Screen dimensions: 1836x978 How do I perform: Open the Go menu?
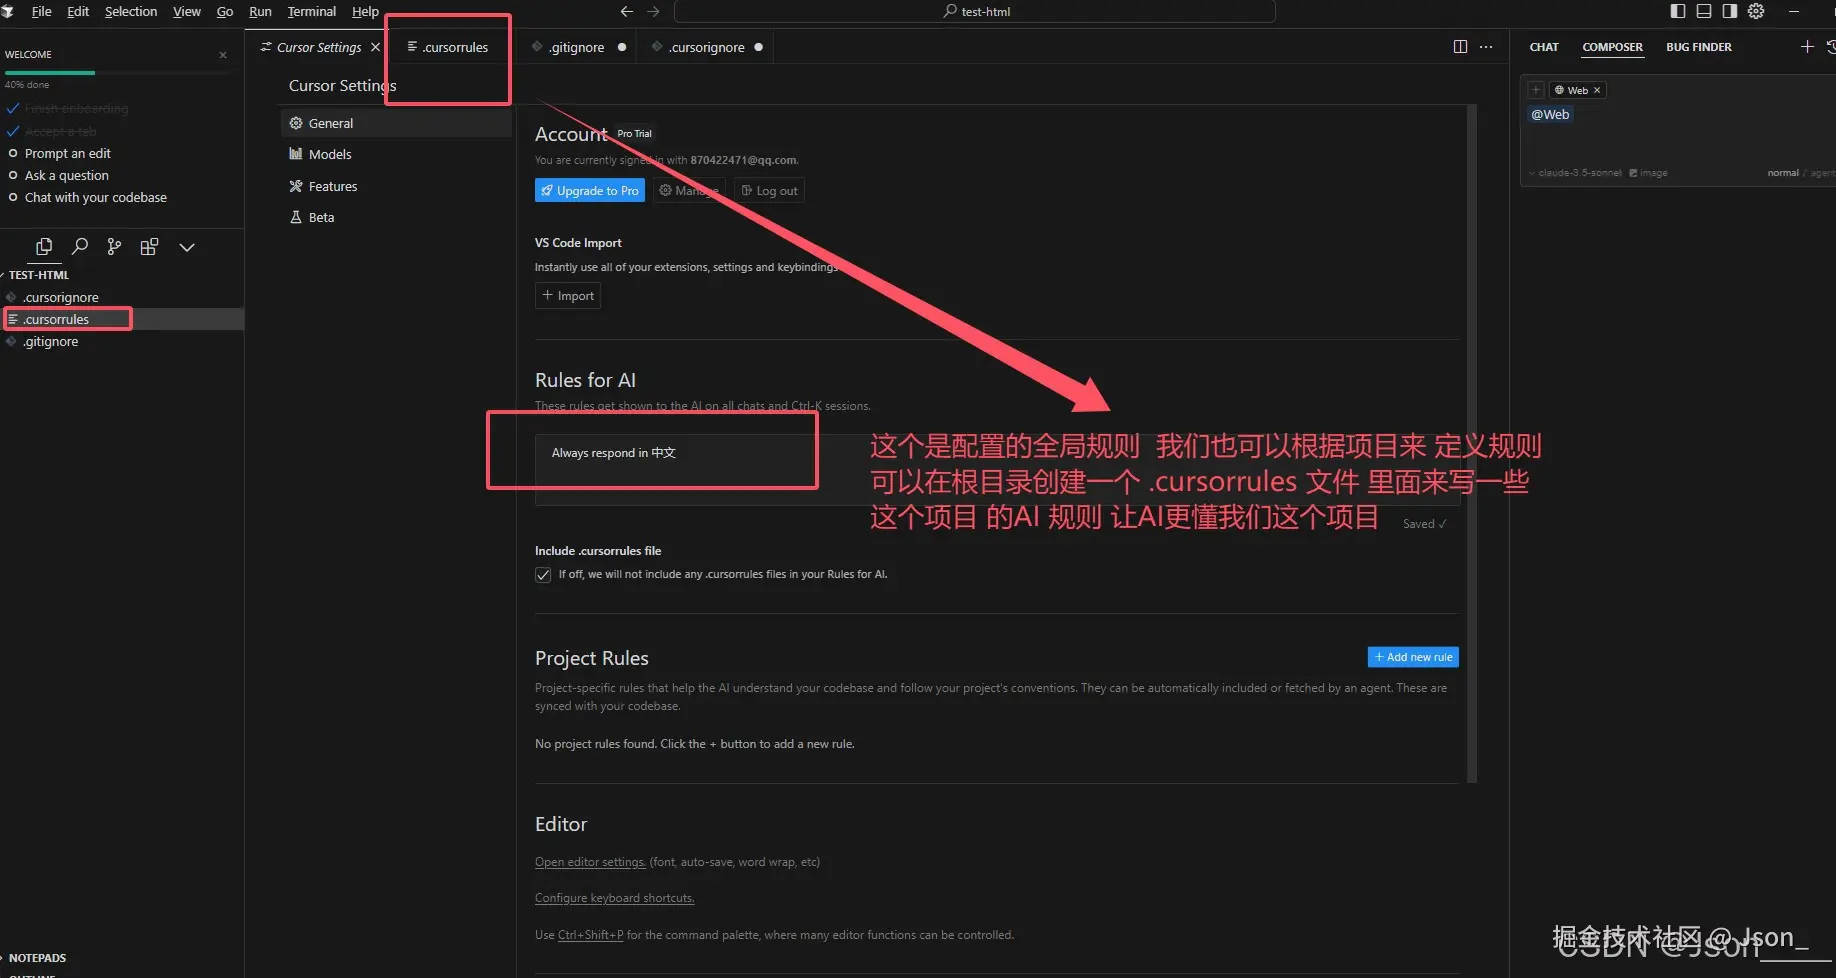coord(225,11)
